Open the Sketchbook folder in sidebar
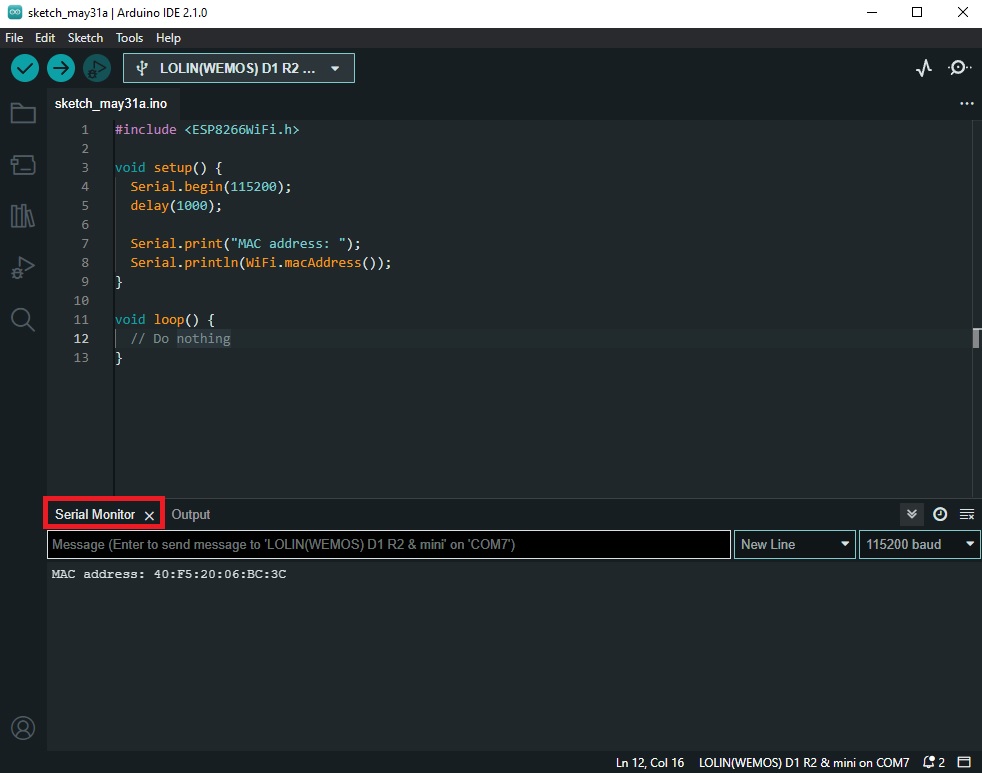Screen dimensions: 982x773 22,113
